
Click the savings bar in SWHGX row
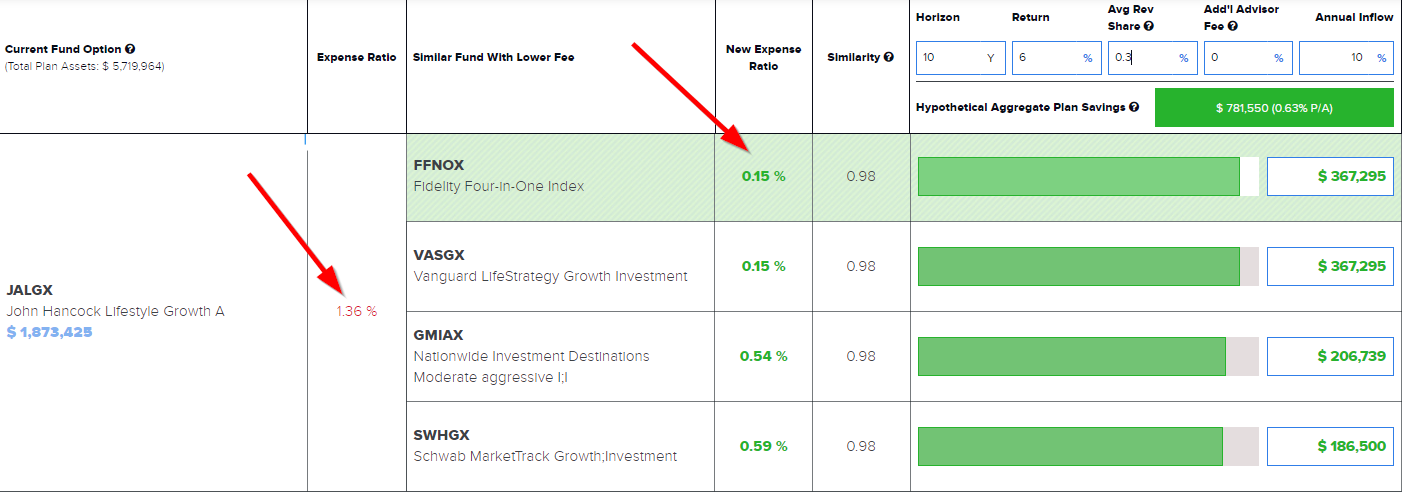pyautogui.click(x=1070, y=446)
